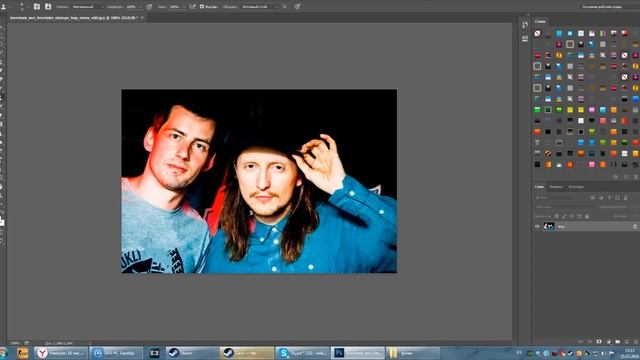
Task: Lock all padlock icon in the Layers lock row
Action: [x=587, y=216]
